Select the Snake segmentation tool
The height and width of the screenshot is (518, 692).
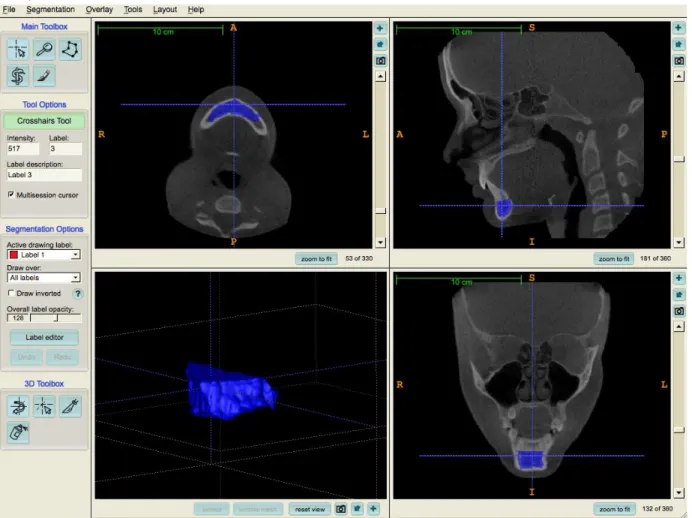click(18, 75)
